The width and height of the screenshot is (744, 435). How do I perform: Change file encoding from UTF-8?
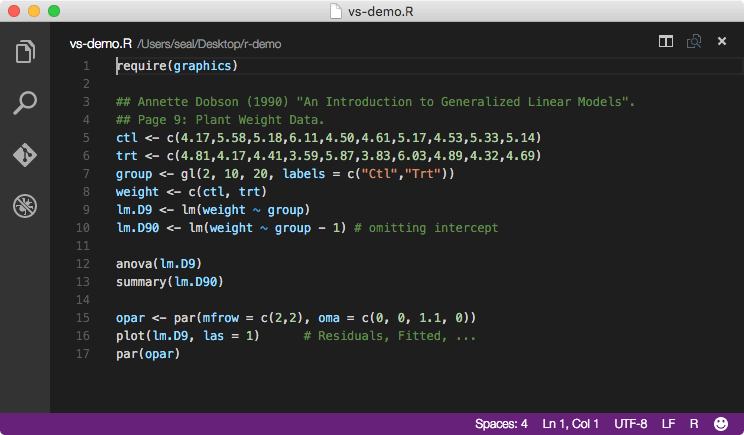[632, 424]
